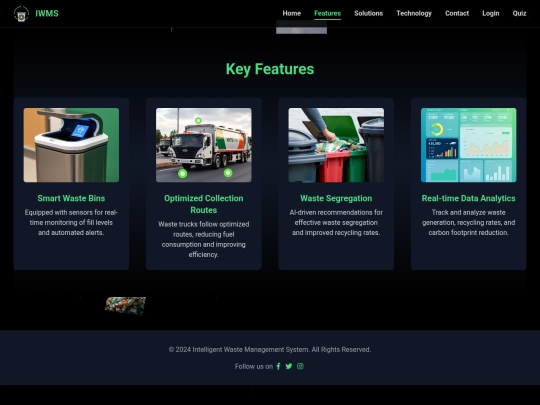Screen dimensions: 540x405
Task: Click the IWMS brand name text
Action: (x=47, y=13)
